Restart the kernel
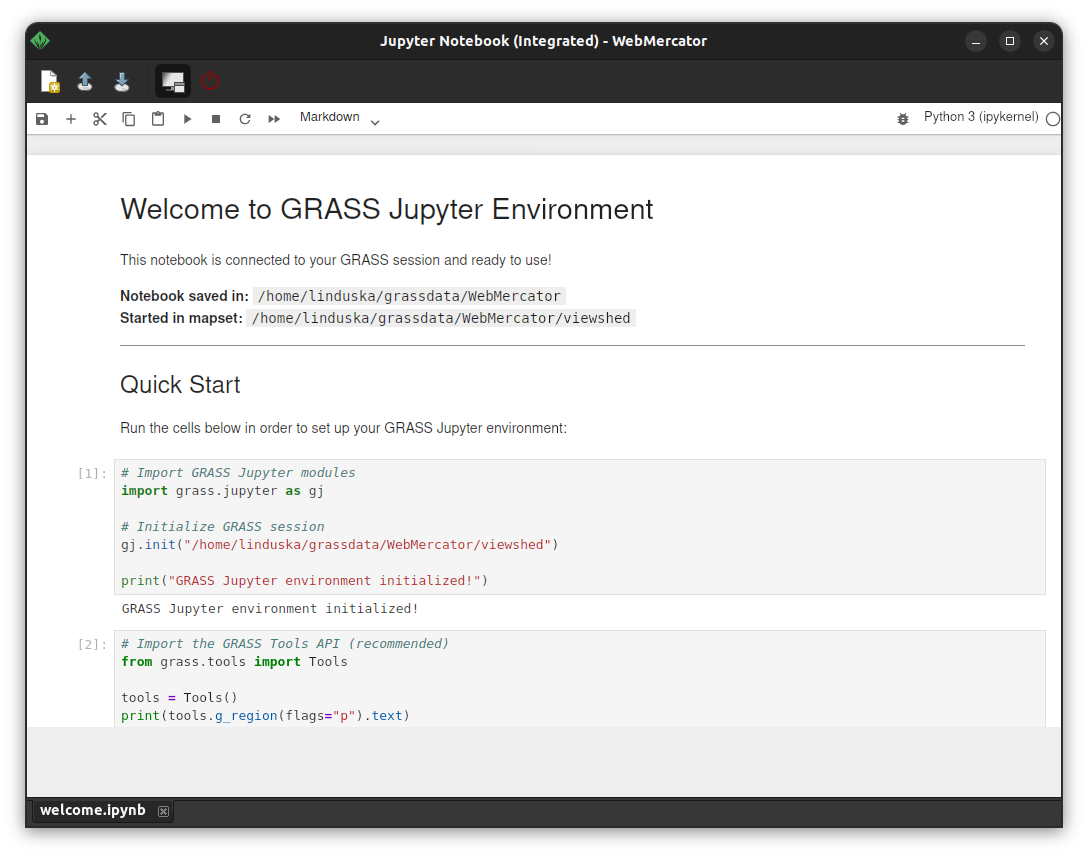The height and width of the screenshot is (856, 1088). (x=245, y=119)
